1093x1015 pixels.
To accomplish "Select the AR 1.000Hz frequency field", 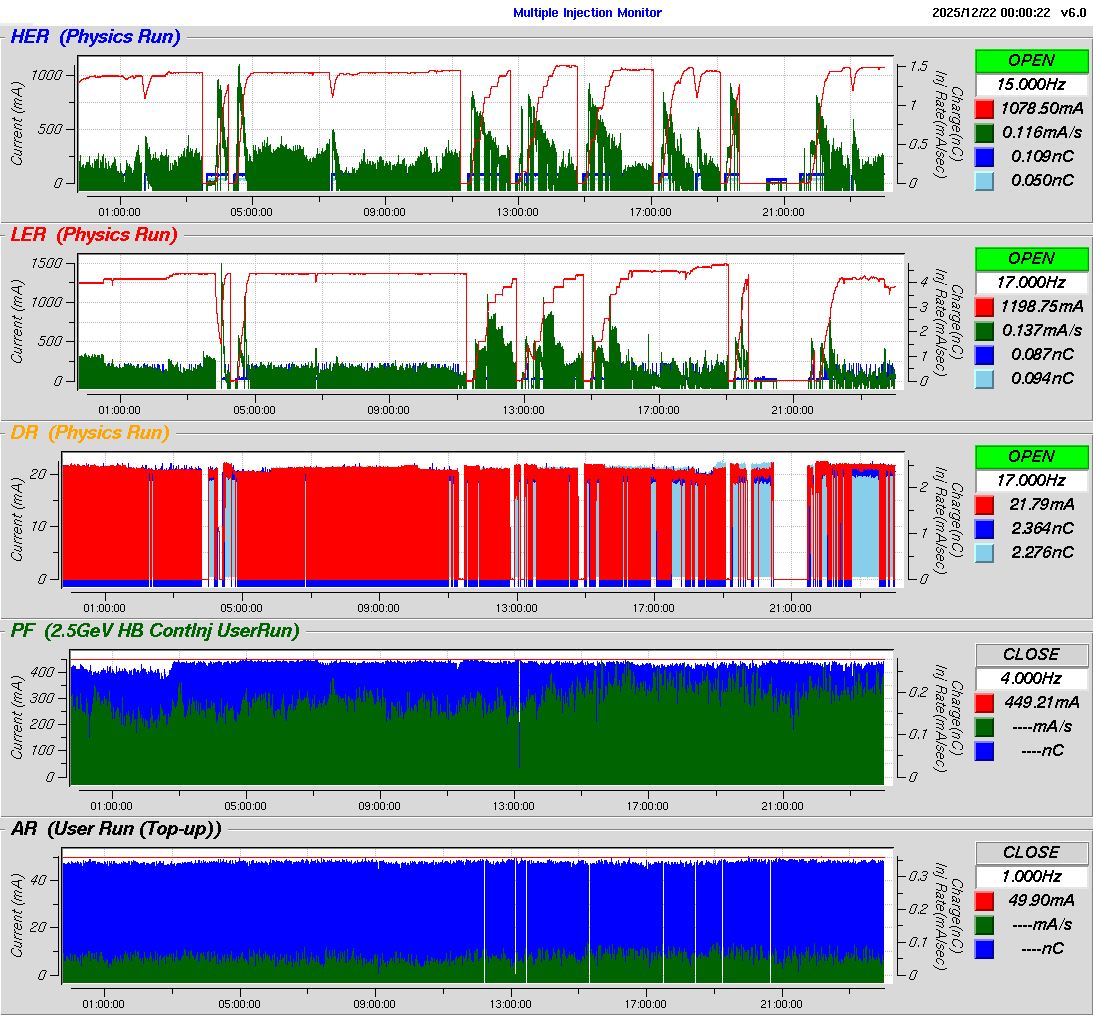I will click(1031, 876).
